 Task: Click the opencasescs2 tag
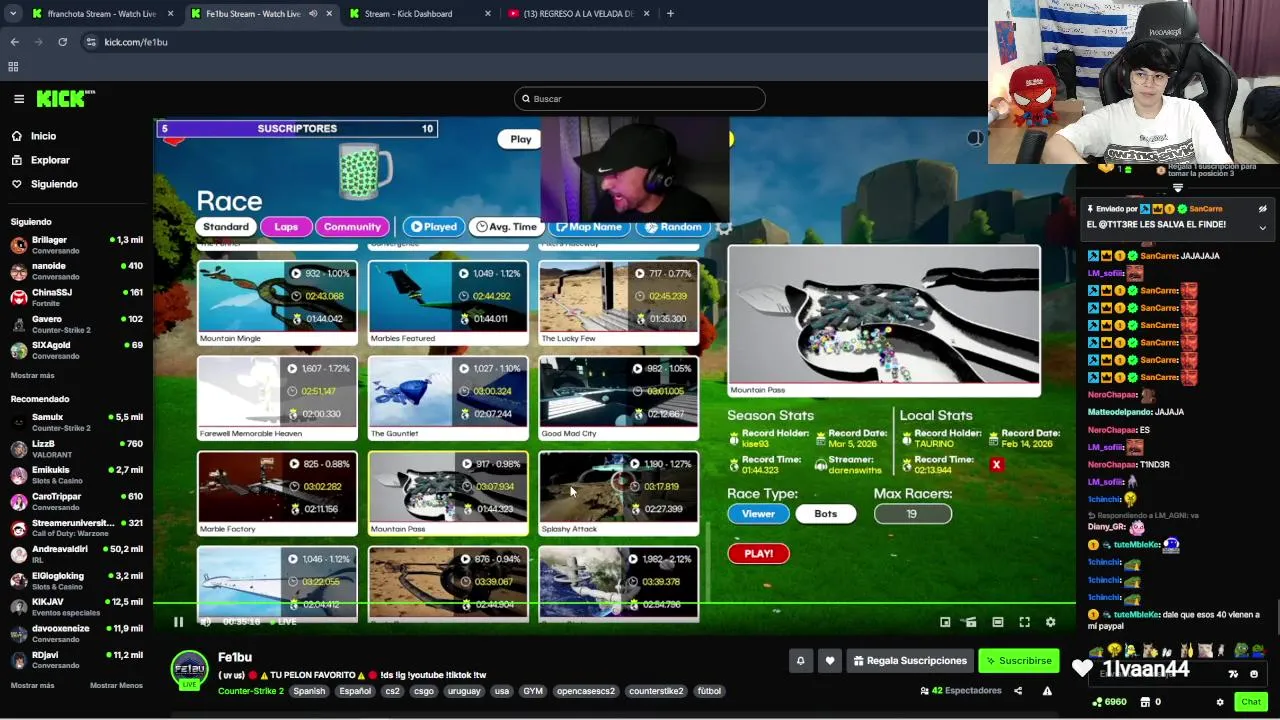(x=587, y=691)
